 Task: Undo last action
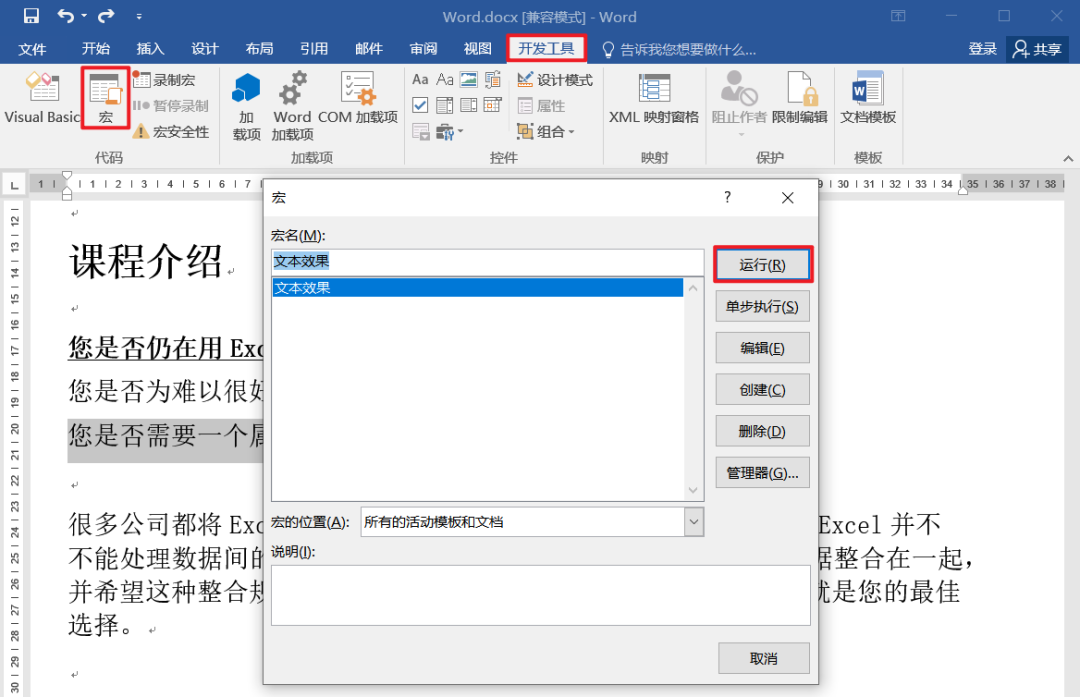pos(65,16)
